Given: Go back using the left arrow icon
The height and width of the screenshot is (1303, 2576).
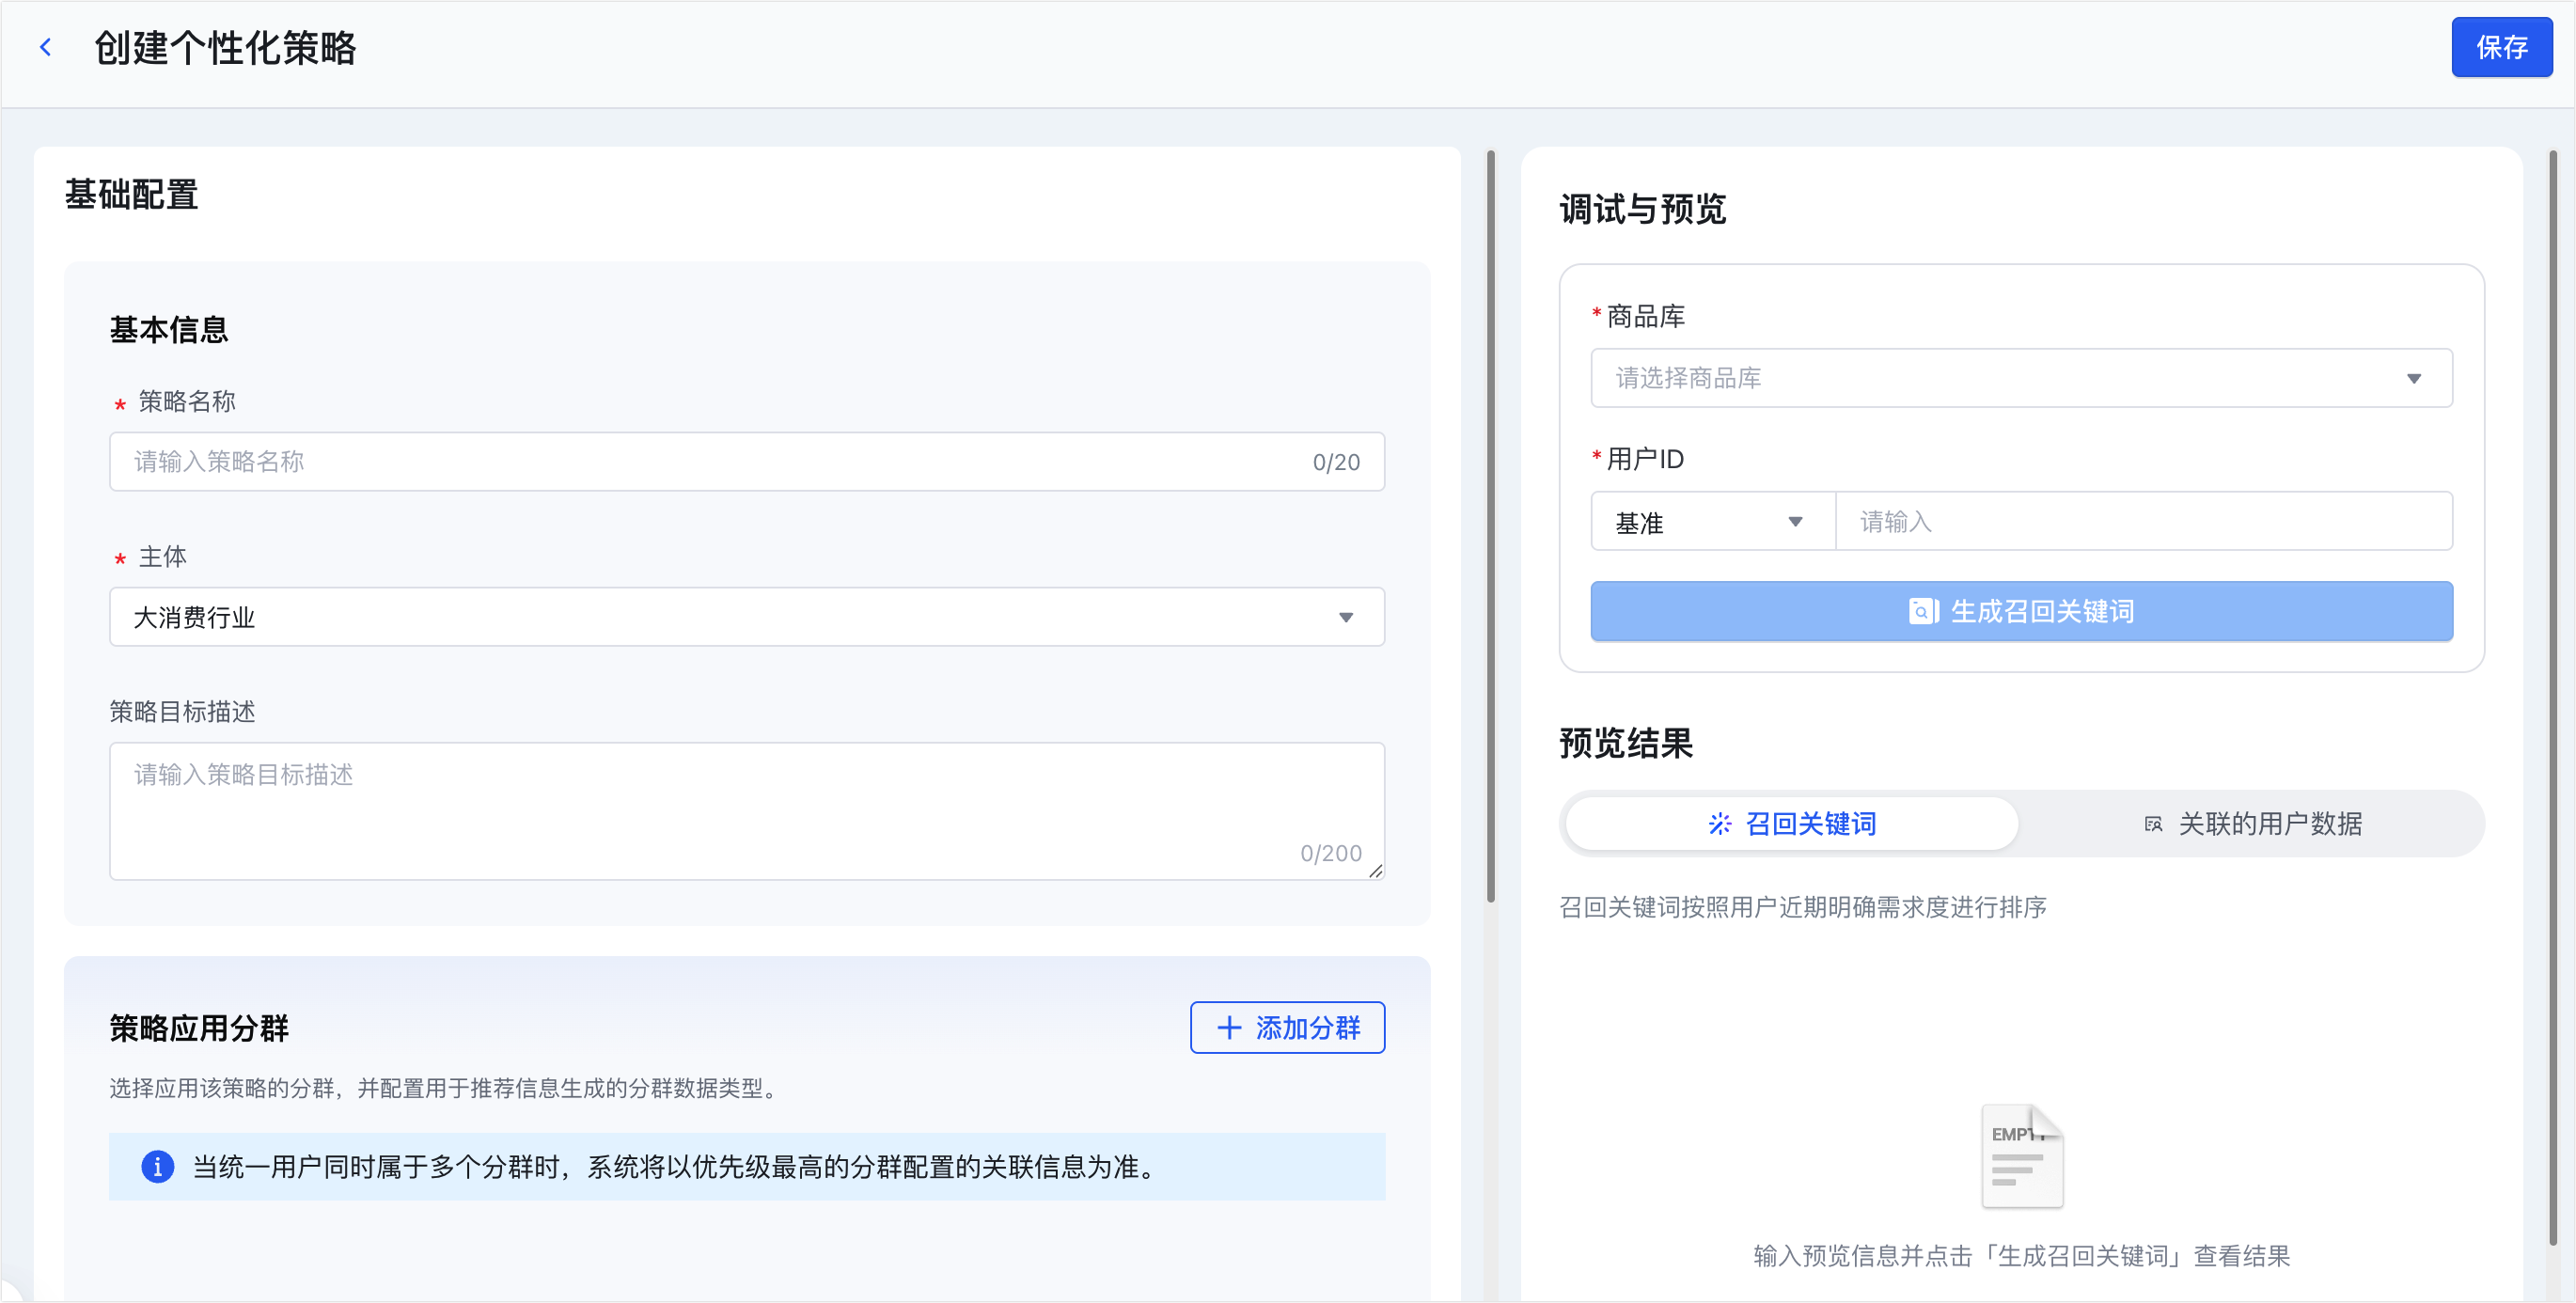Looking at the screenshot, I should [x=45, y=47].
